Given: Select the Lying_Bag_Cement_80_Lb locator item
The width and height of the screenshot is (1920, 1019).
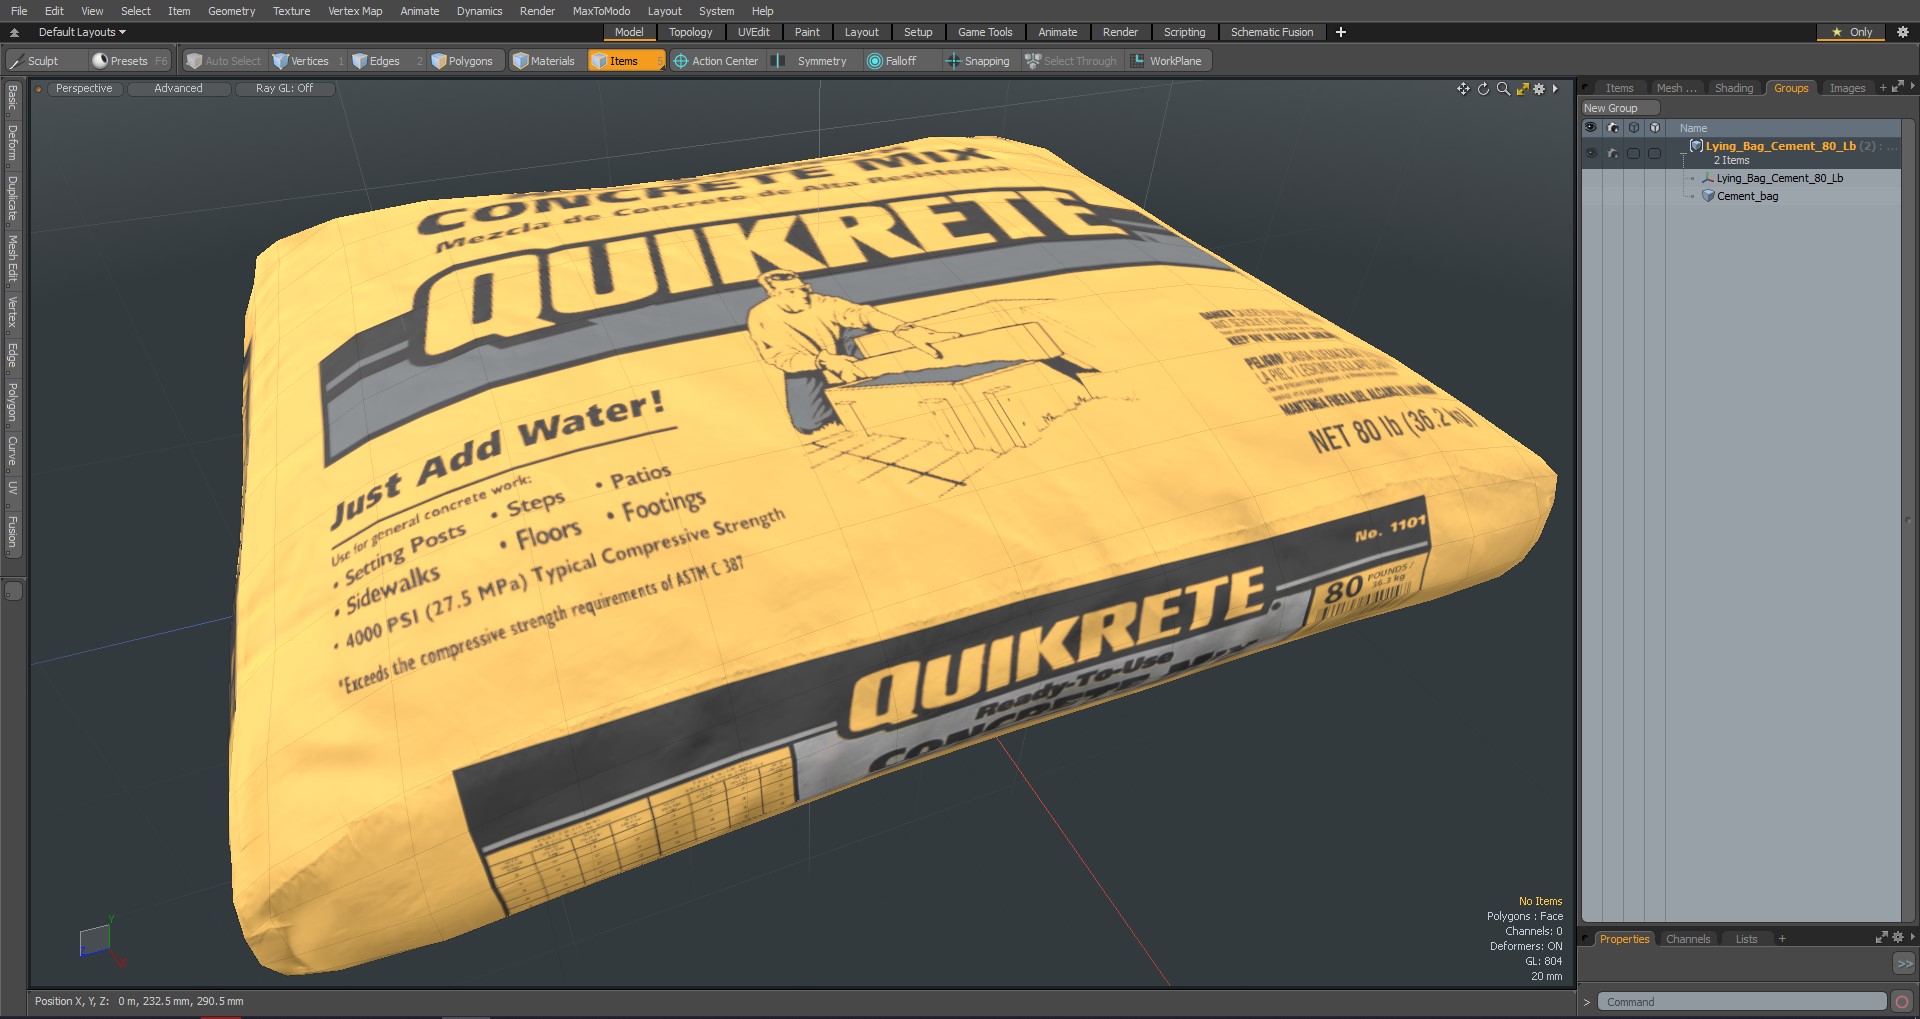Looking at the screenshot, I should tap(1779, 178).
